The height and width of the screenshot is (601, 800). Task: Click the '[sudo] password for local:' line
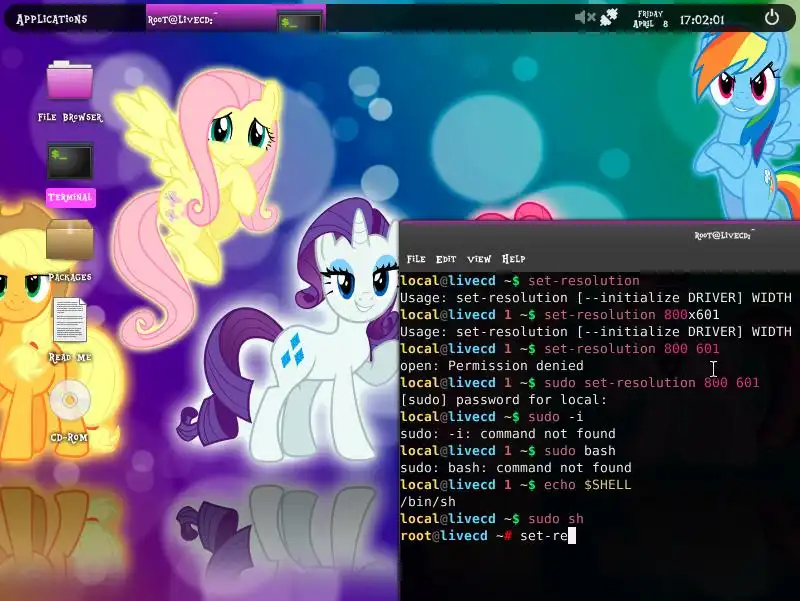[x=504, y=400]
